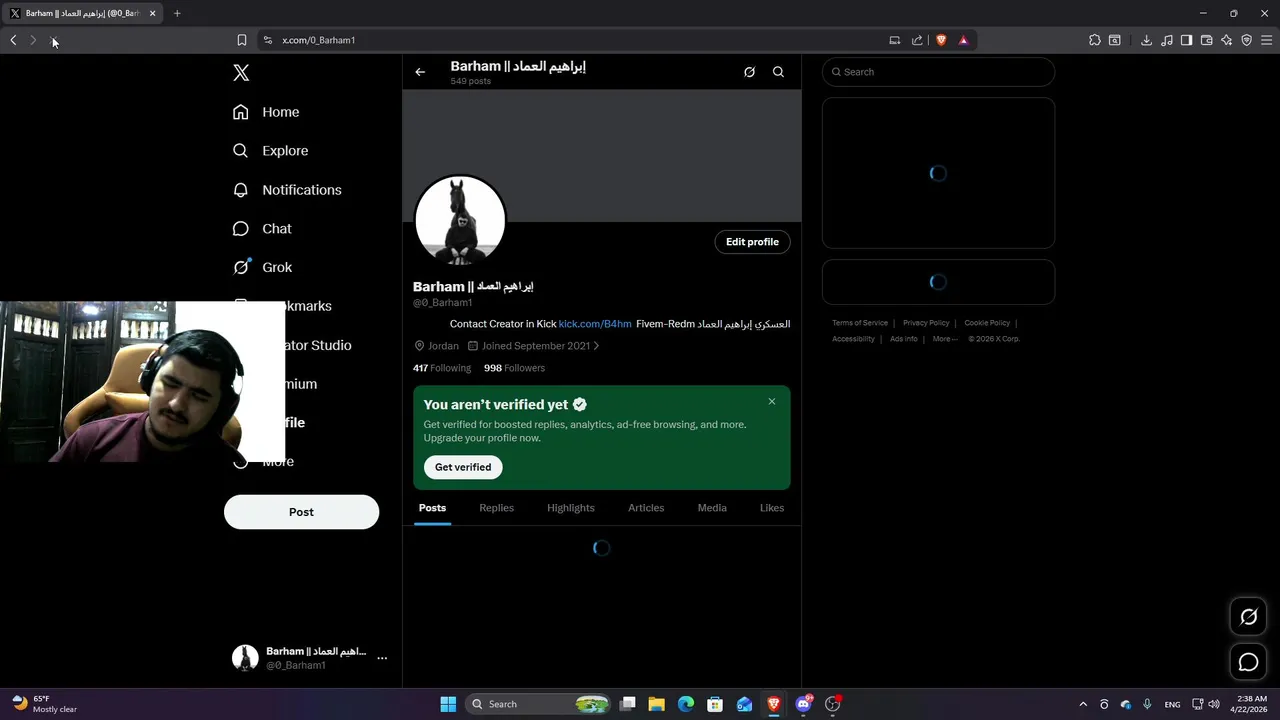Screen dimensions: 1280x720
Task: Click the Post button
Action: click(x=301, y=512)
